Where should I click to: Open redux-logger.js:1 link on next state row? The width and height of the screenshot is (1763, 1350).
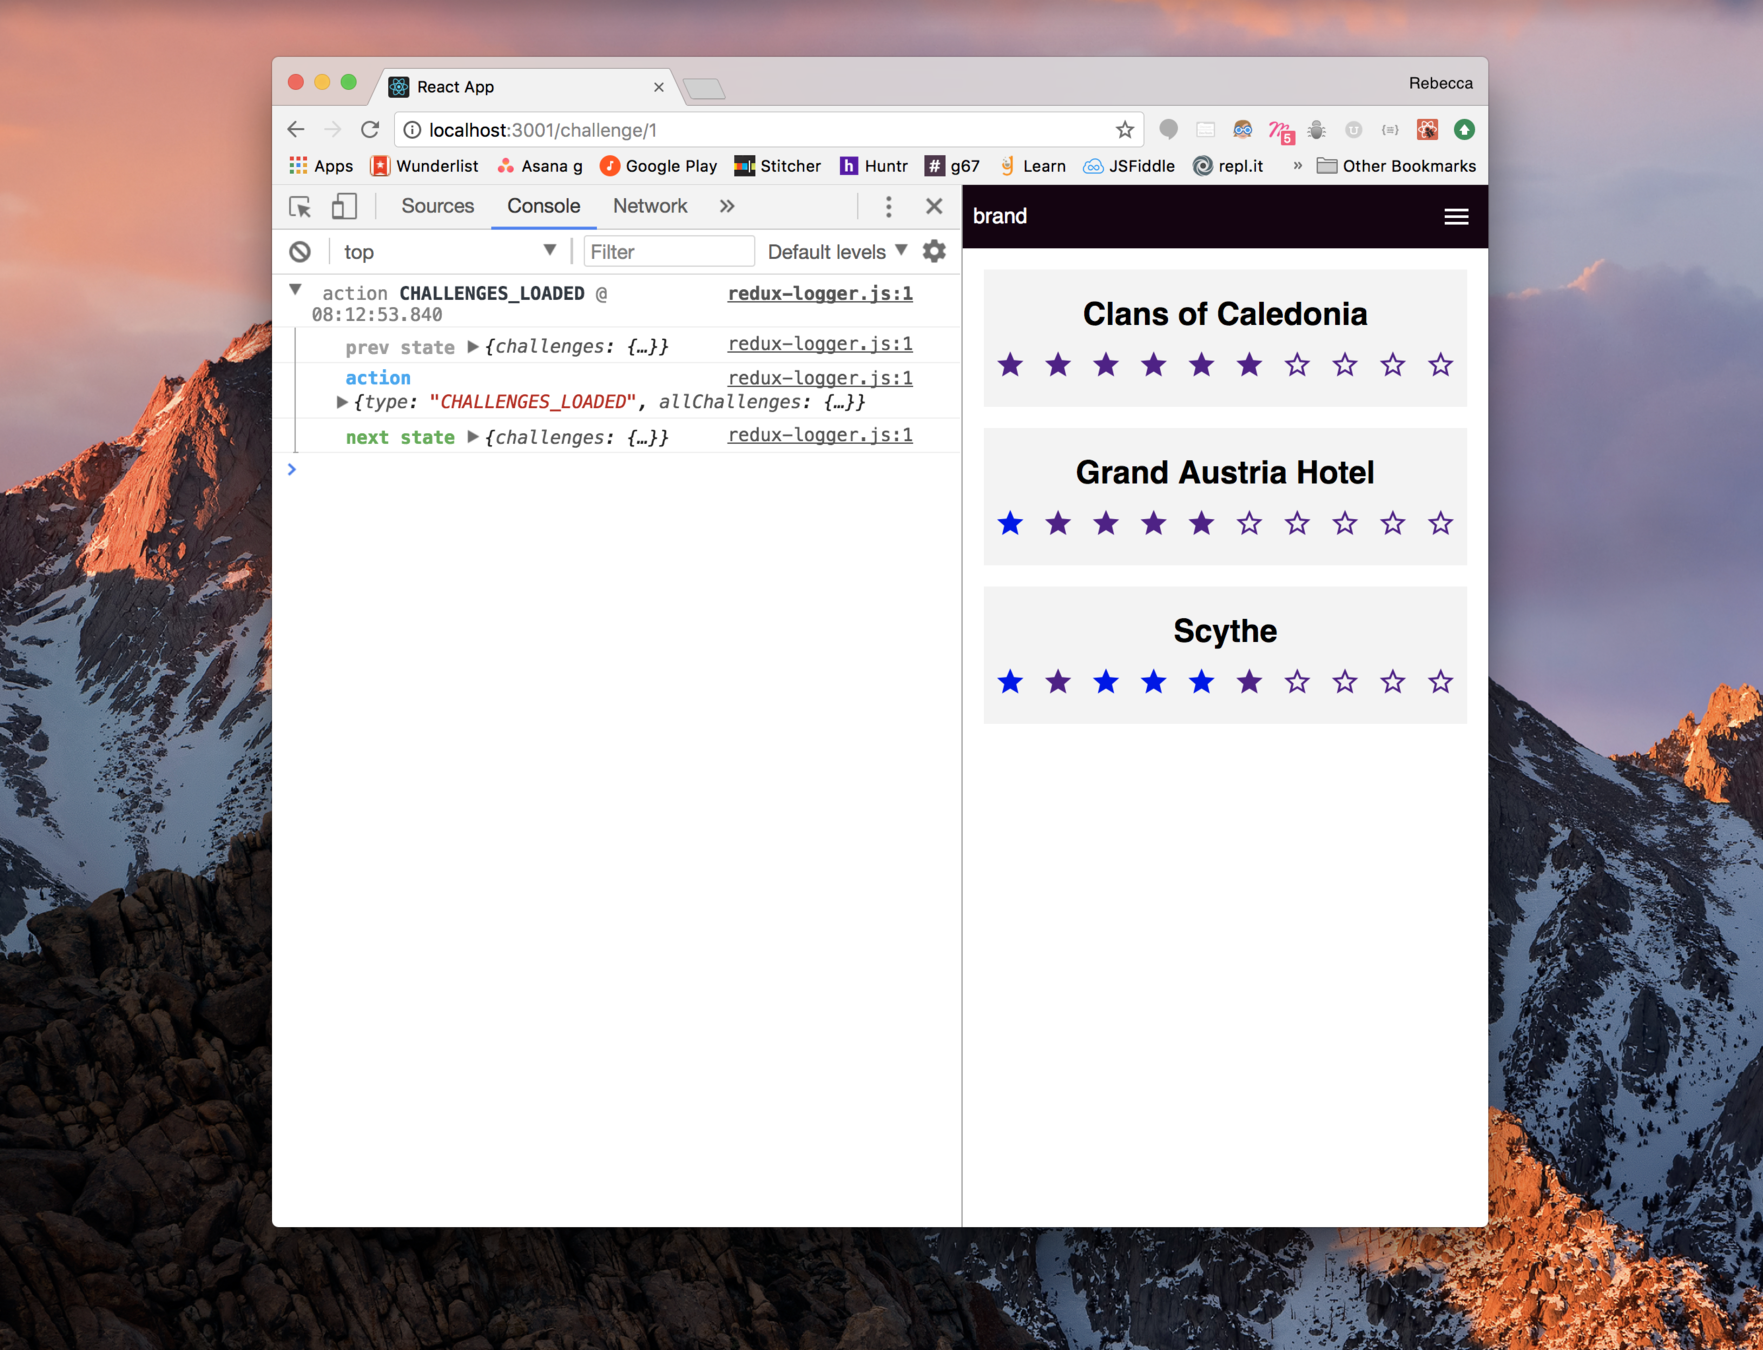pos(820,435)
